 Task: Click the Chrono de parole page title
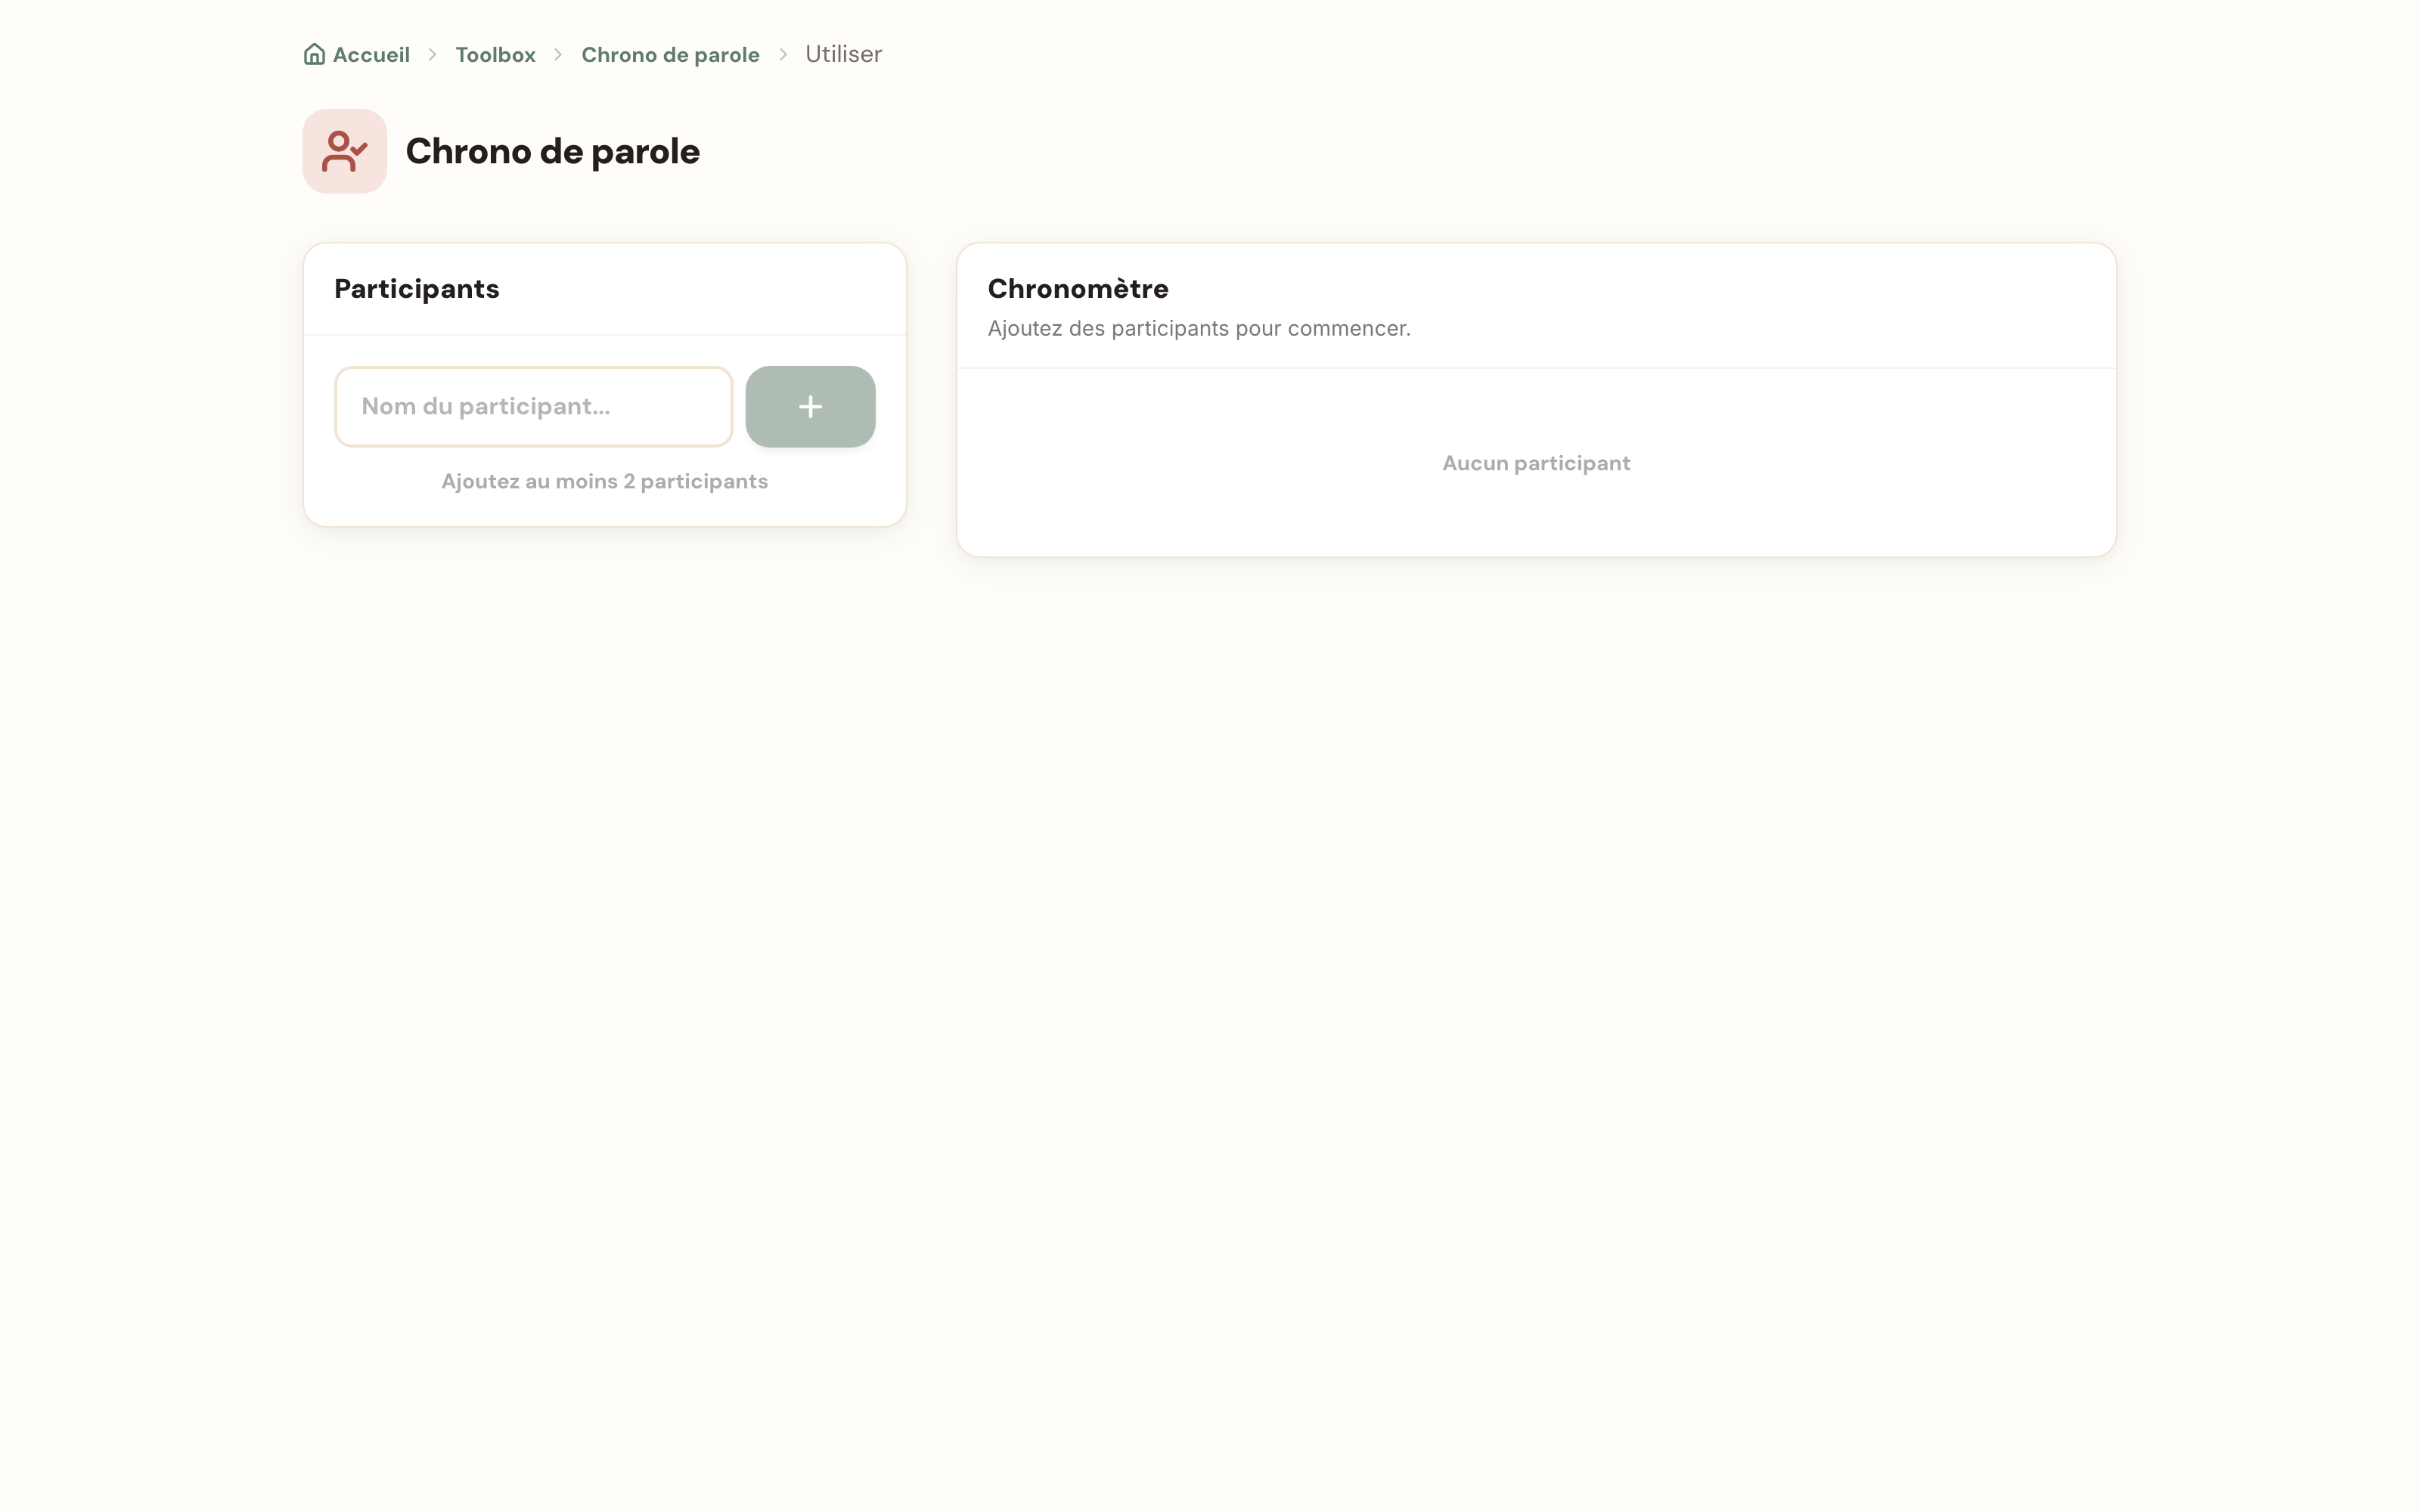tap(553, 151)
